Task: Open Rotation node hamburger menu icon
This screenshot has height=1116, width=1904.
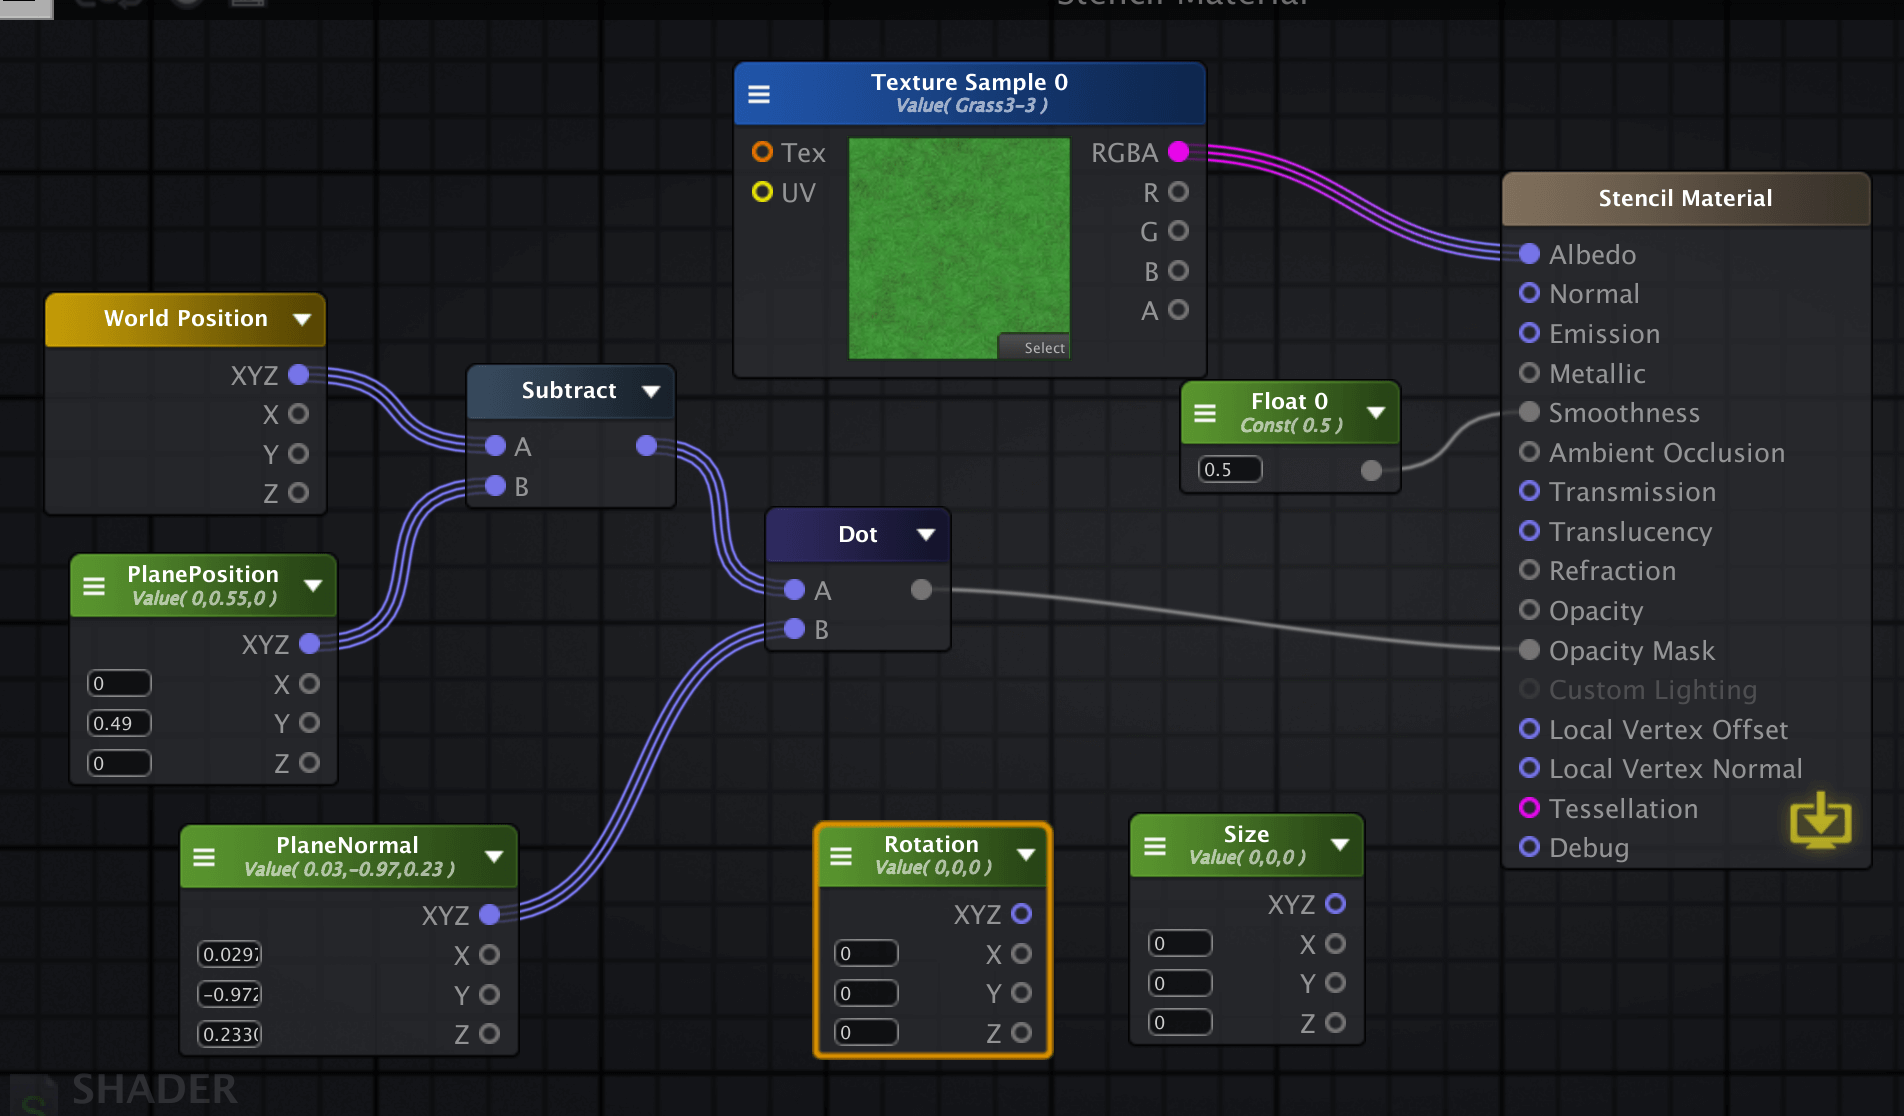Action: point(841,856)
